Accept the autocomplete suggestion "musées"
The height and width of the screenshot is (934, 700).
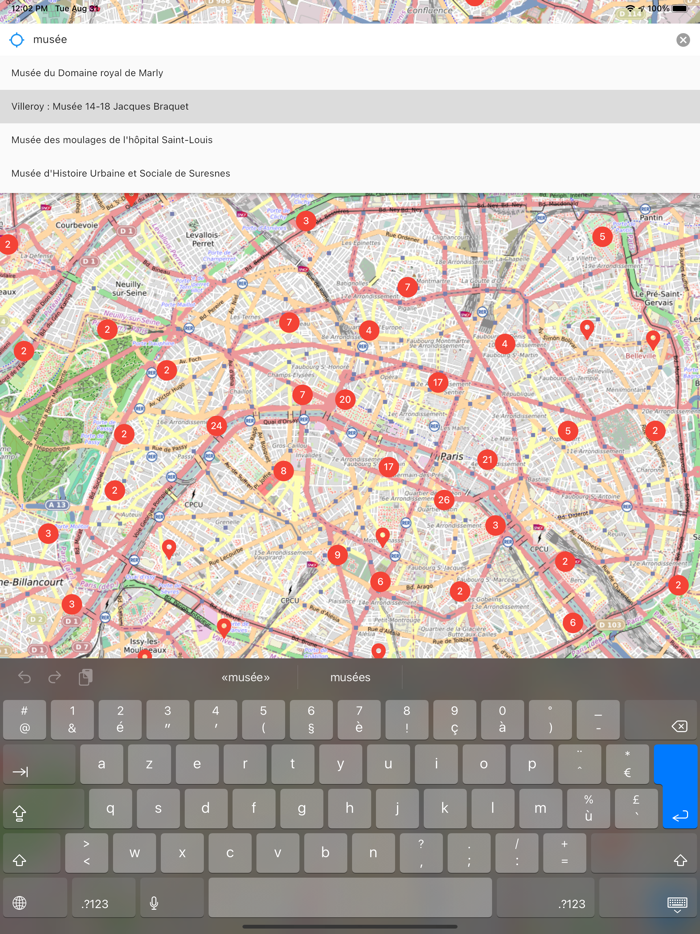point(350,677)
